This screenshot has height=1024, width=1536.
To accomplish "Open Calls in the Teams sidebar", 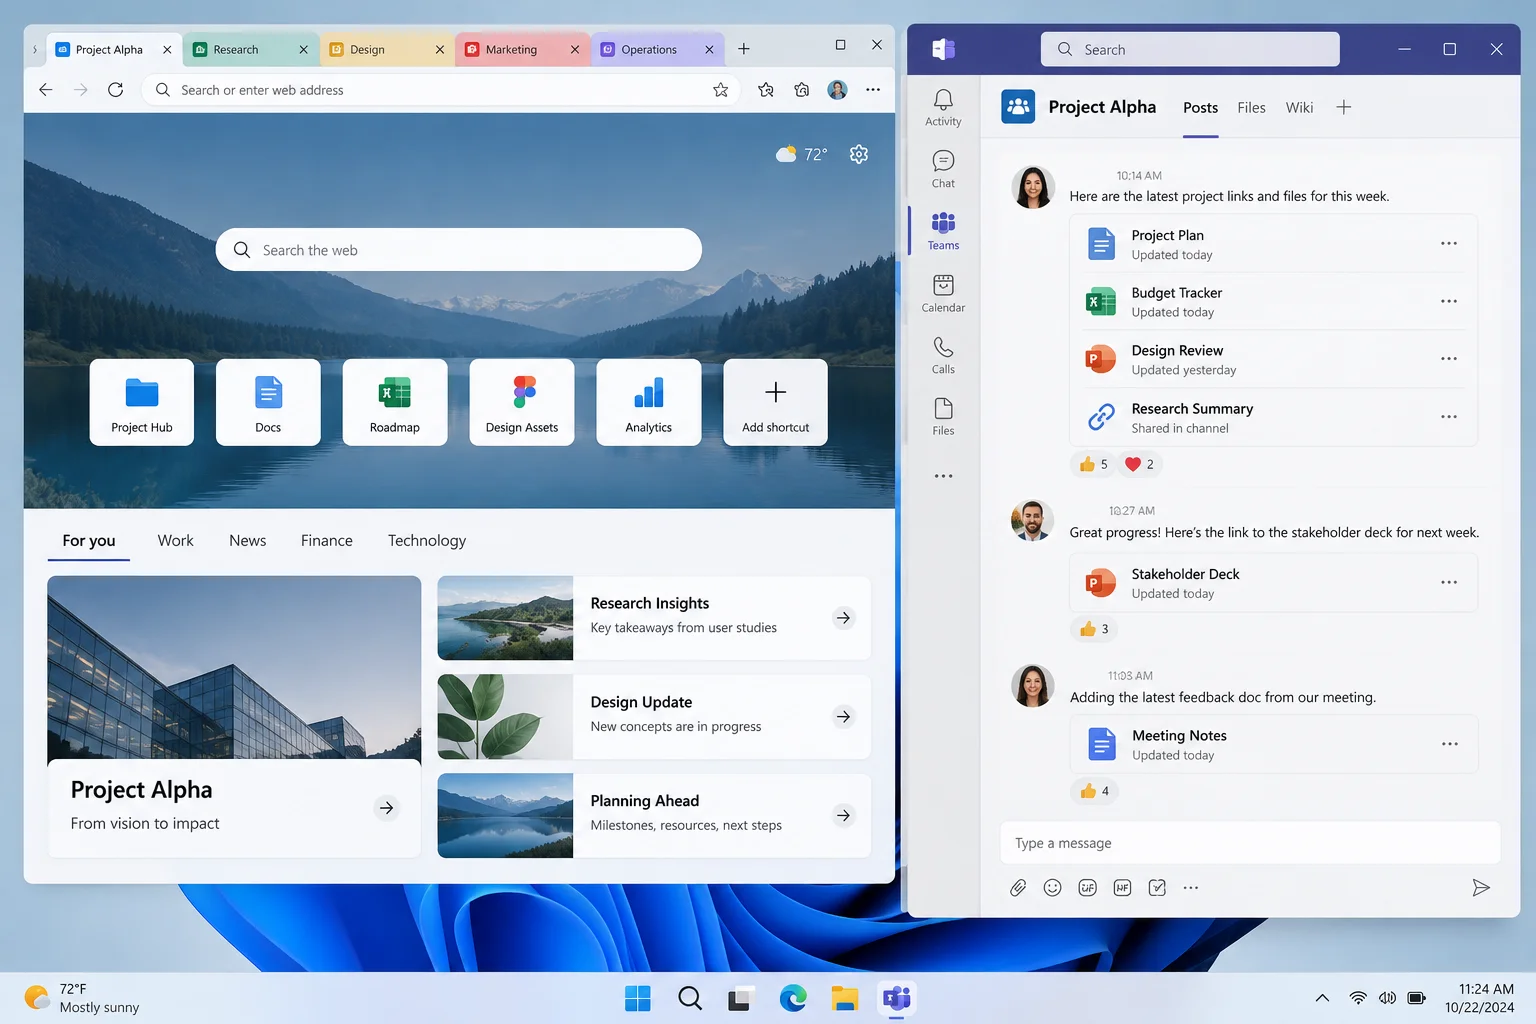I will [943, 356].
